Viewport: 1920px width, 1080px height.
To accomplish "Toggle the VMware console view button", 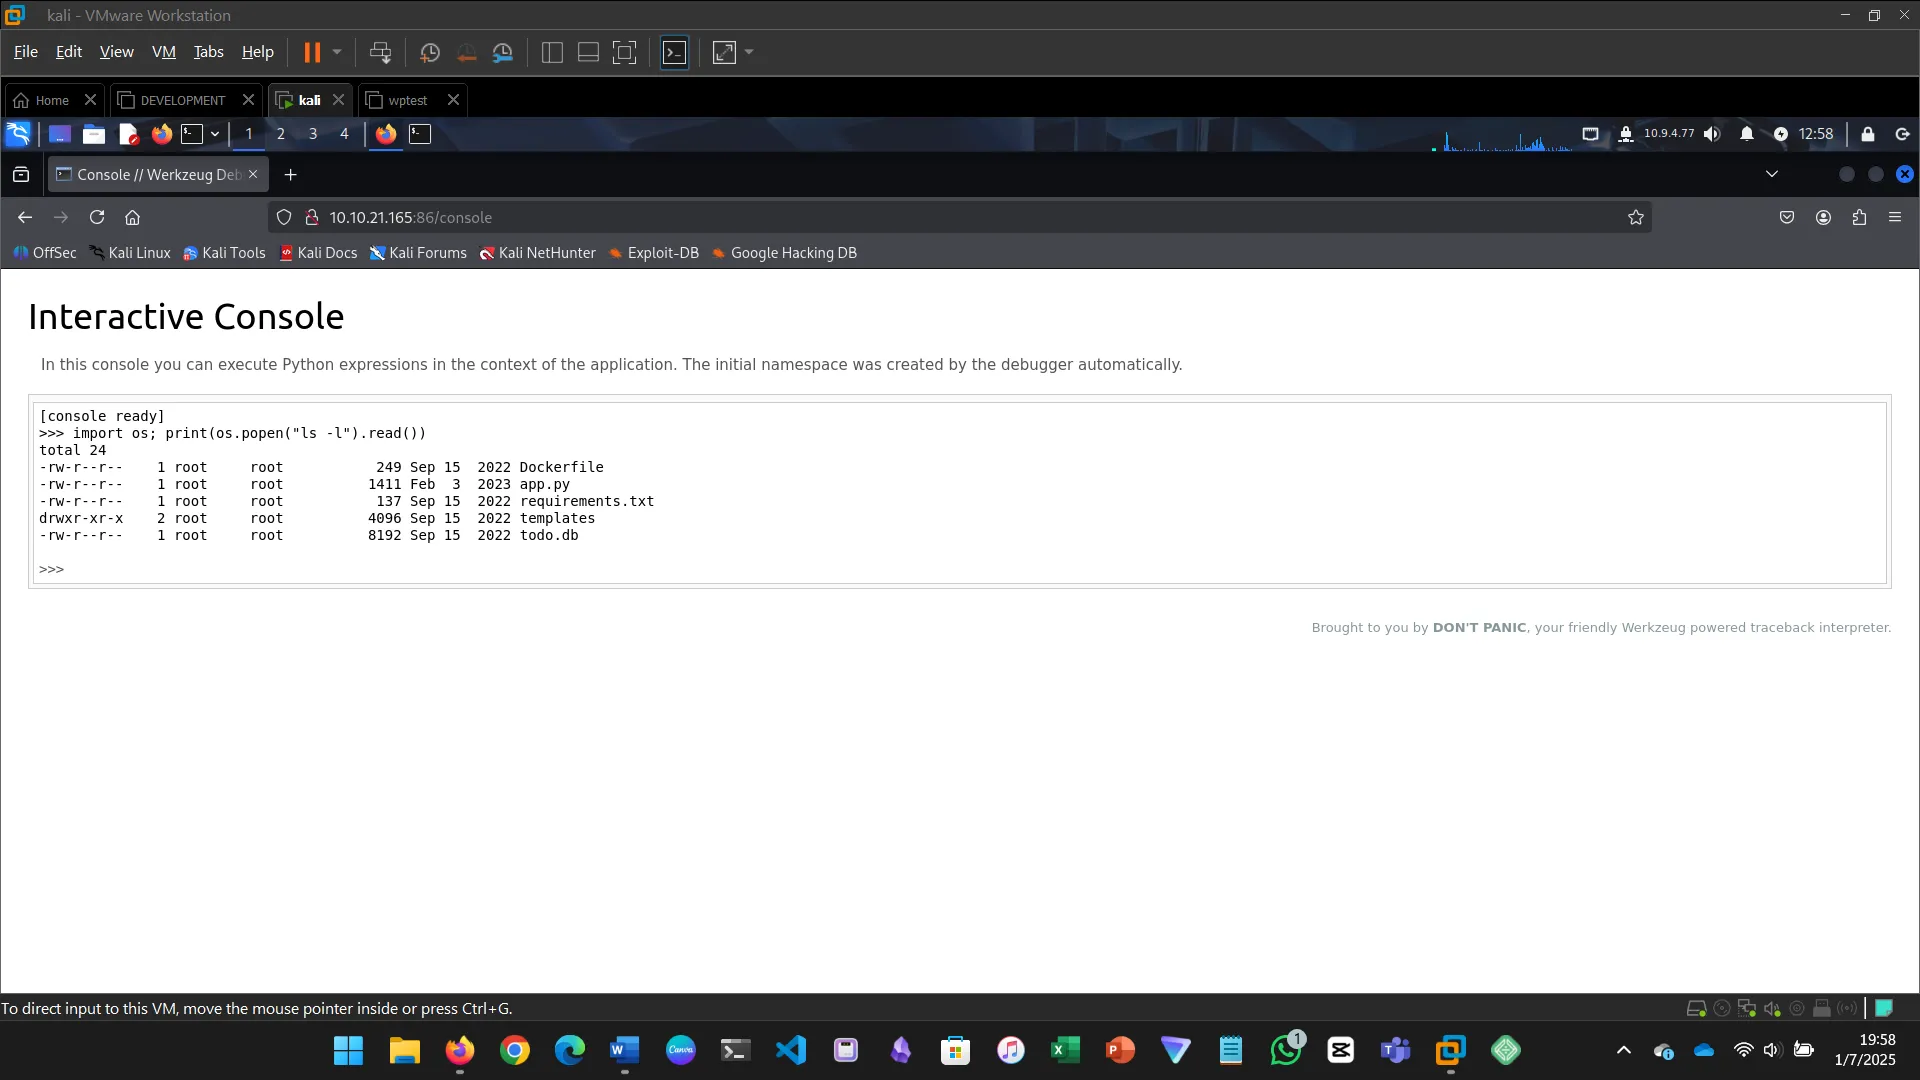I will (675, 52).
